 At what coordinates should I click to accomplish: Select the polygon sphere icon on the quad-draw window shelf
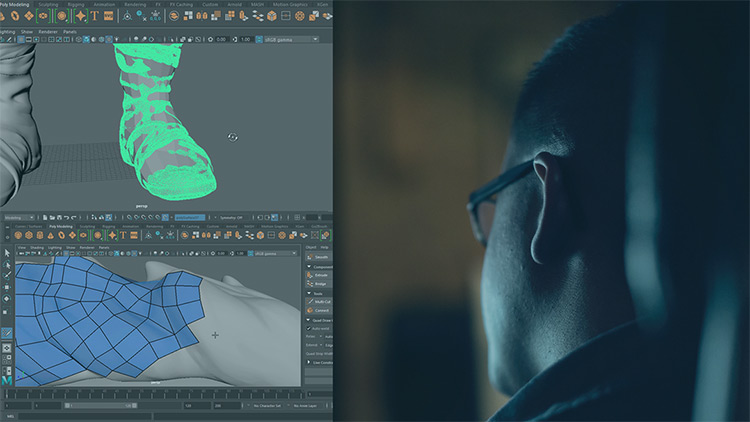point(18,235)
